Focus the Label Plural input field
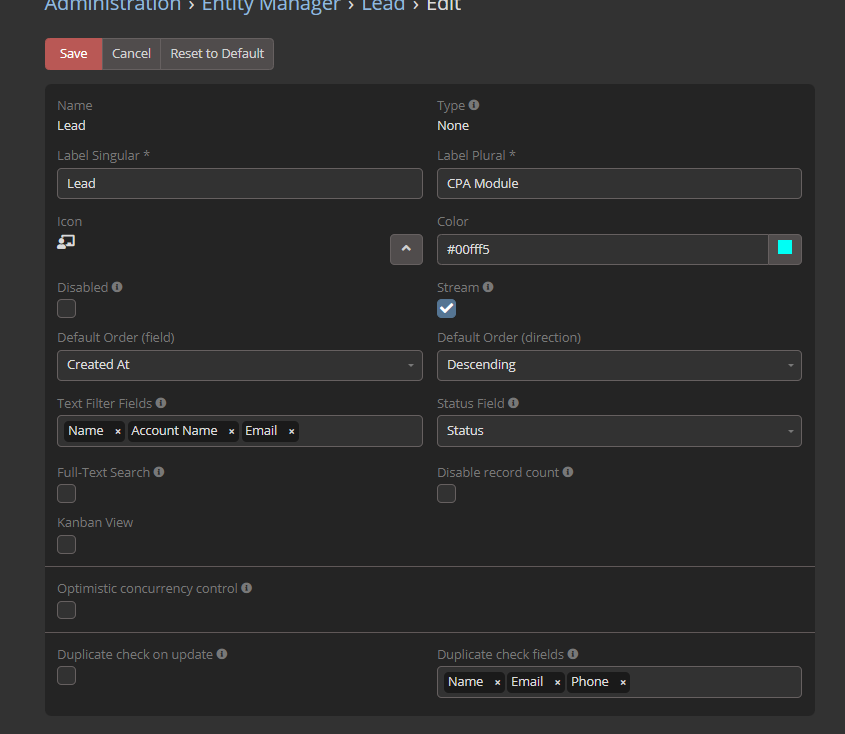The height and width of the screenshot is (734, 845). pos(619,184)
